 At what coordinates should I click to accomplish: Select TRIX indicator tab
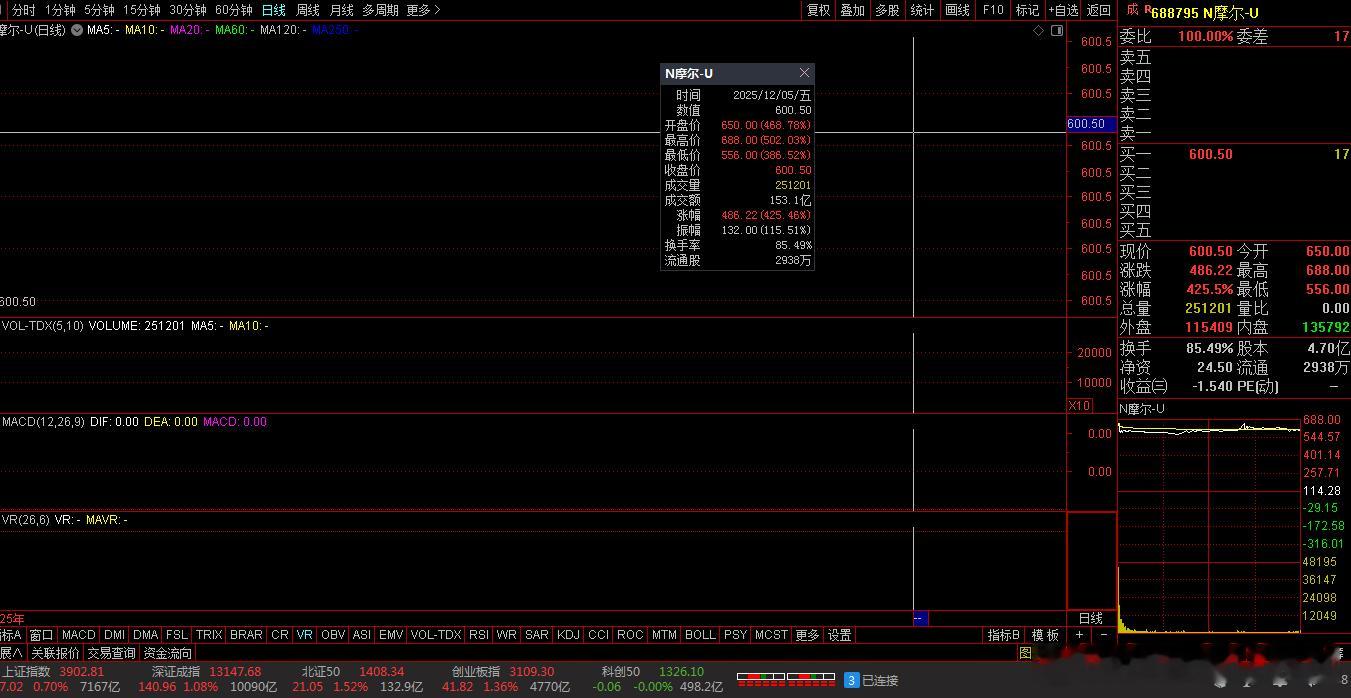(209, 635)
